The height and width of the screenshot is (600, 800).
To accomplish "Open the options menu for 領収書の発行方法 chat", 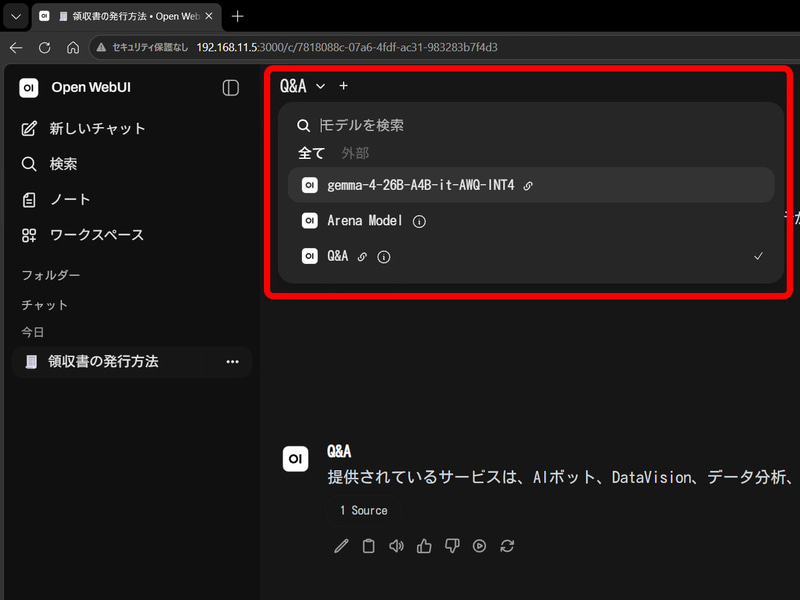I will [233, 362].
